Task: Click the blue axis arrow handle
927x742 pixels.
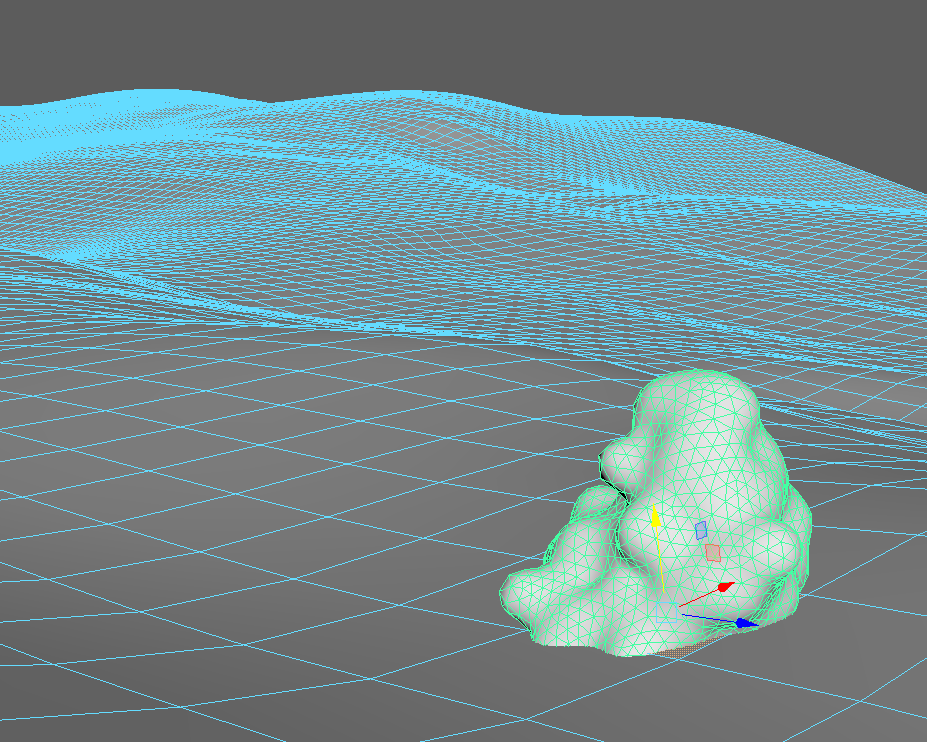Action: (x=744, y=623)
